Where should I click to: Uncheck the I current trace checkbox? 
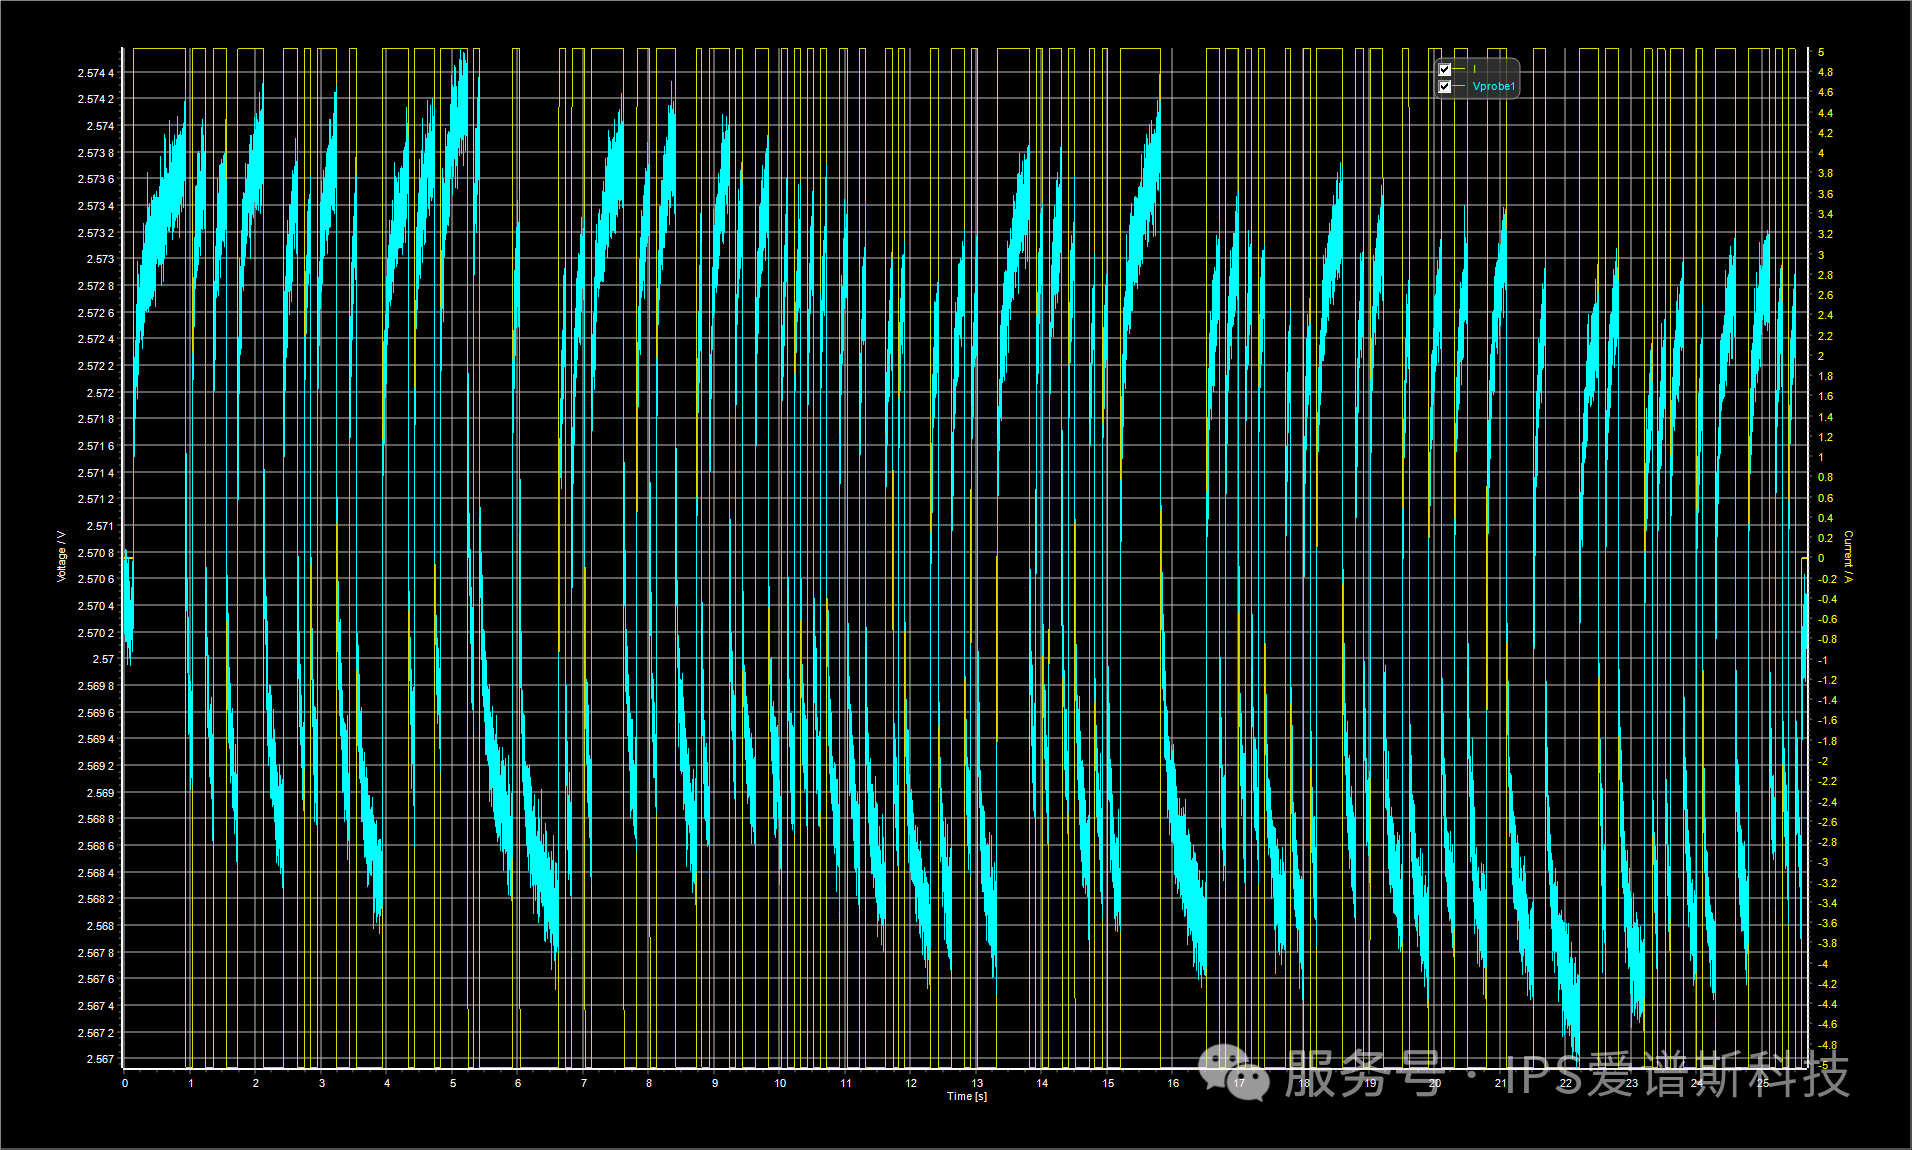tap(1444, 70)
